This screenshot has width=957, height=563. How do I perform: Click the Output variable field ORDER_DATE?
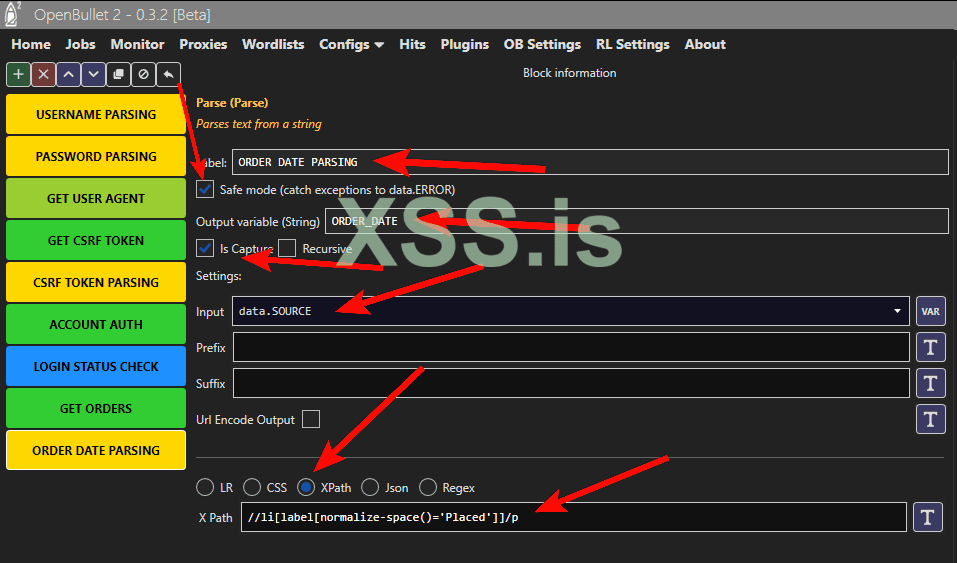click(x=637, y=221)
